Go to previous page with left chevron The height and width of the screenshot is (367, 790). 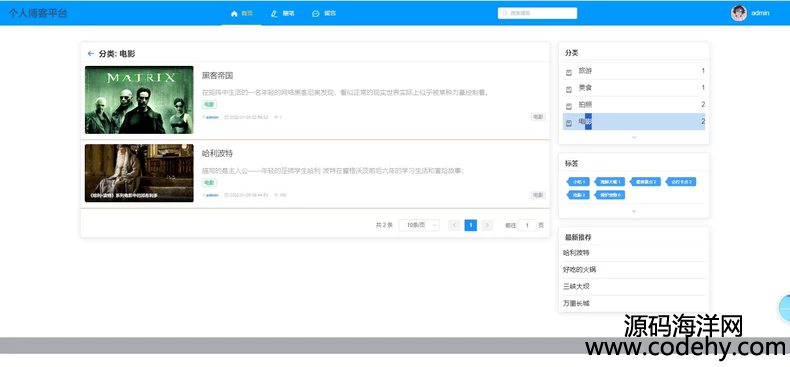[x=454, y=225]
